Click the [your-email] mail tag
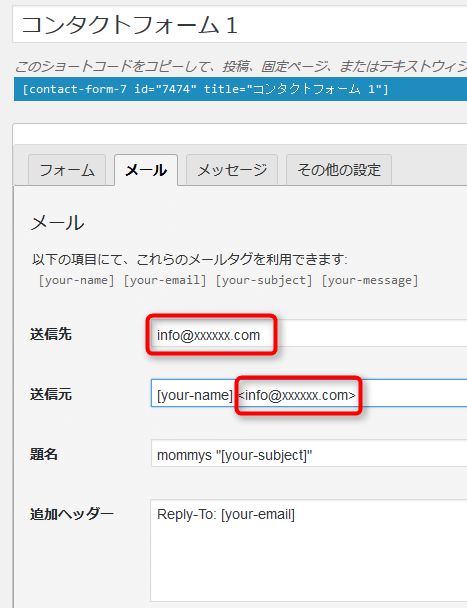 (165, 280)
